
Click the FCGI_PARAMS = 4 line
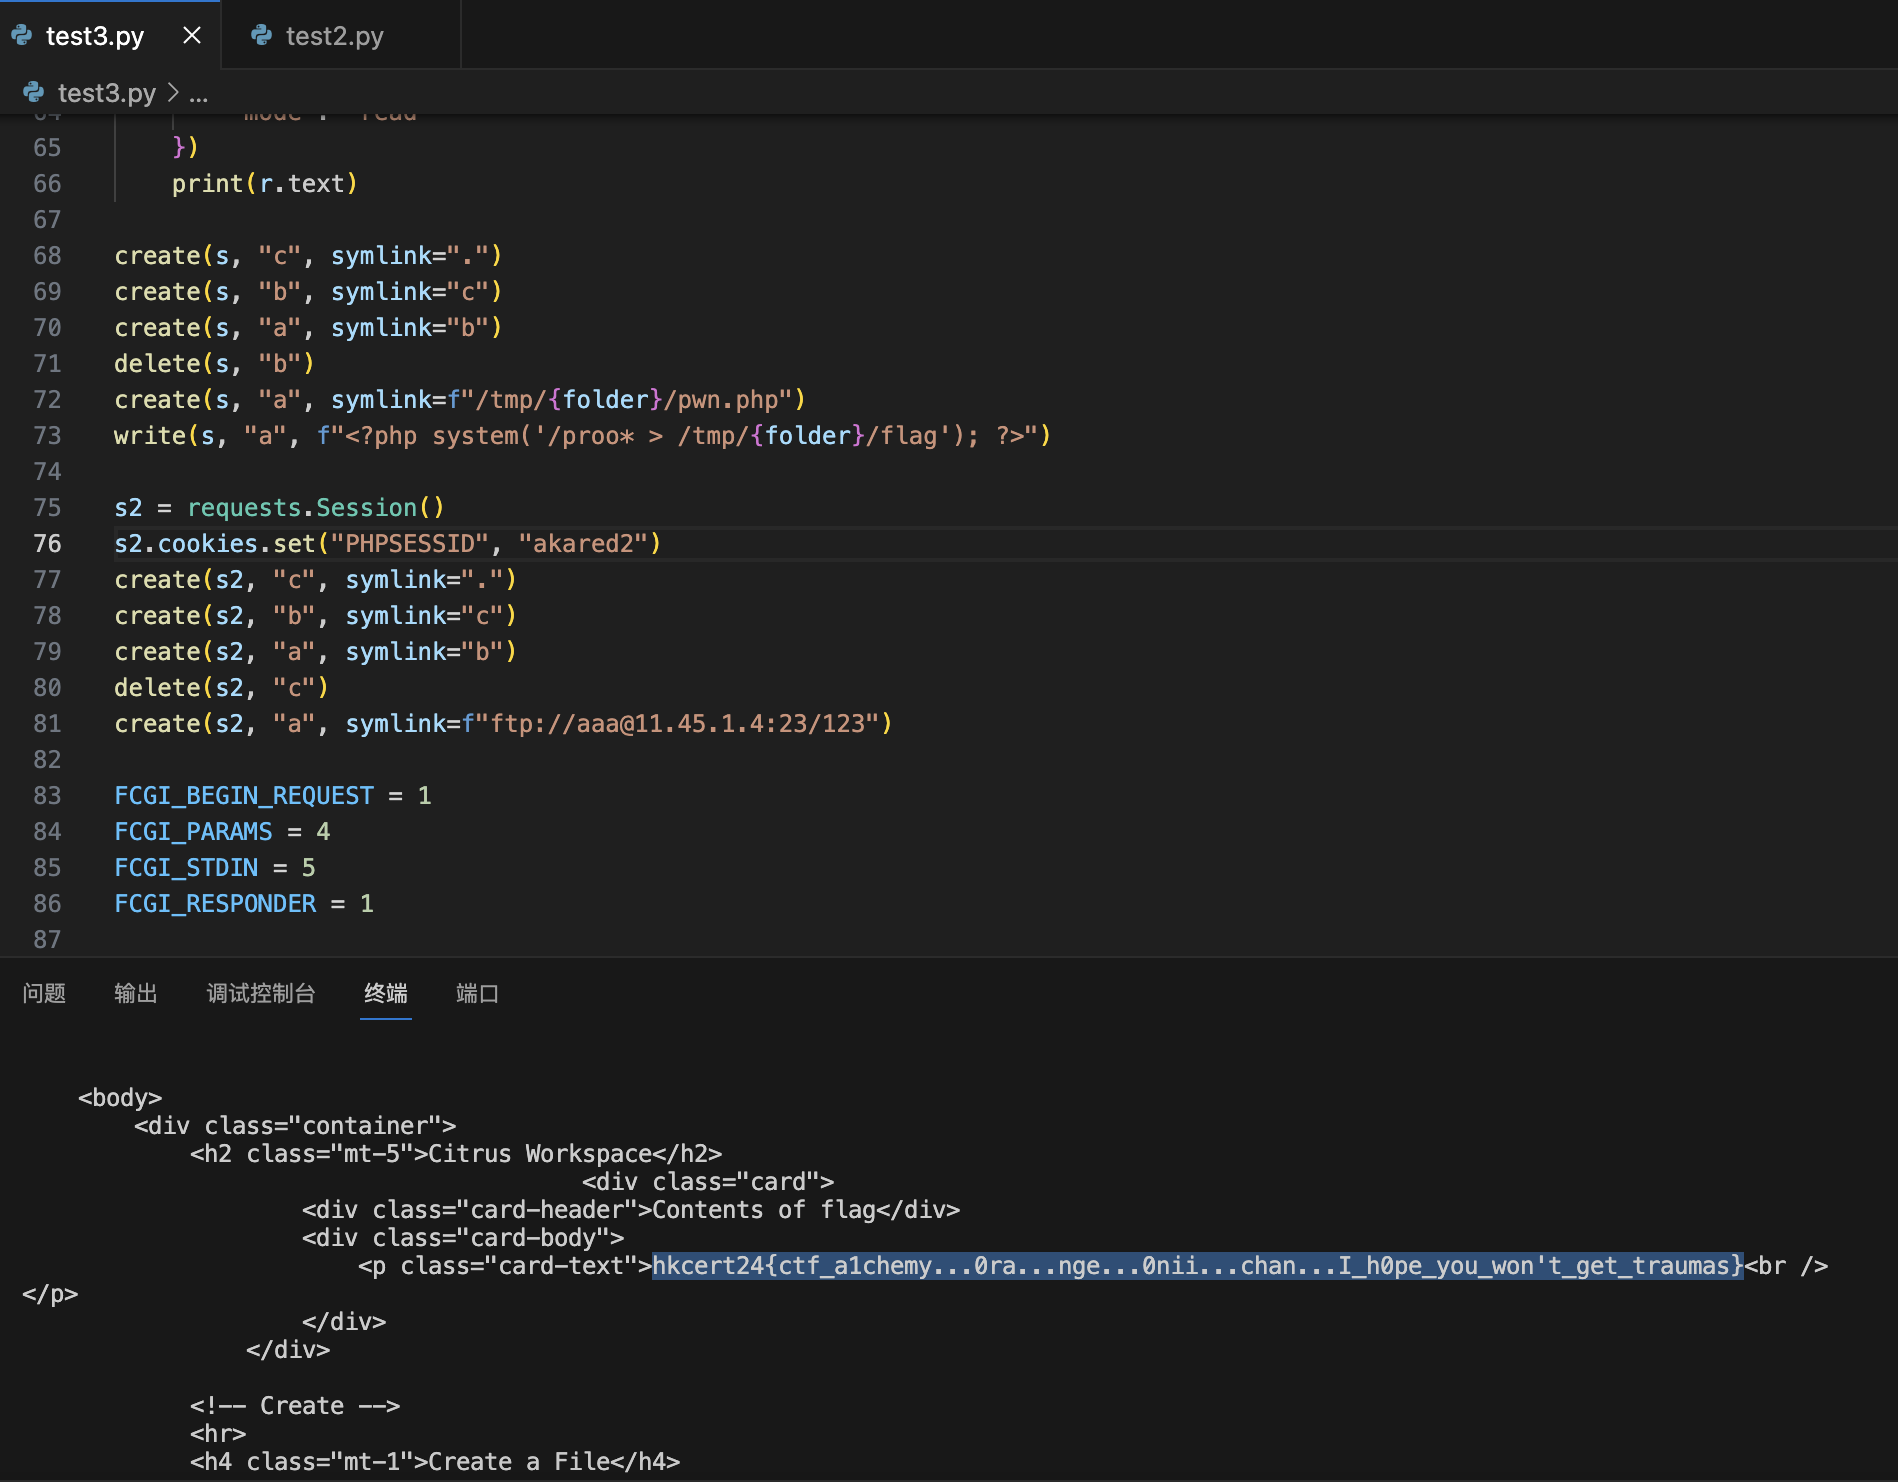coord(222,831)
